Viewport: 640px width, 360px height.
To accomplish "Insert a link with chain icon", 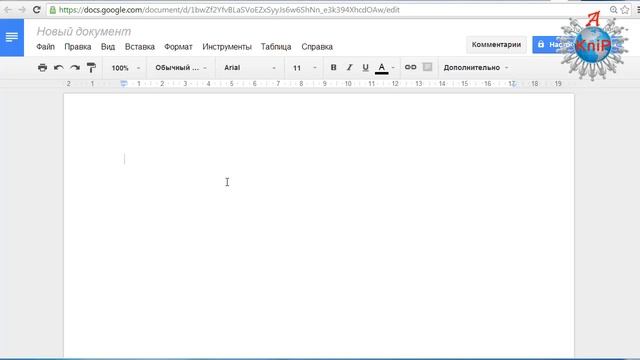I will (x=410, y=67).
